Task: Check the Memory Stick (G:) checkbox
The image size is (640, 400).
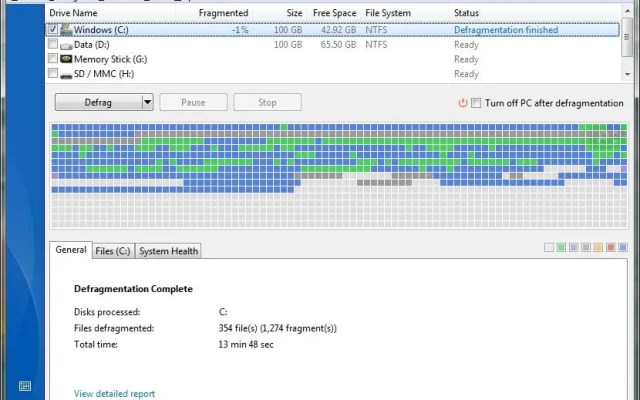Action: click(53, 58)
